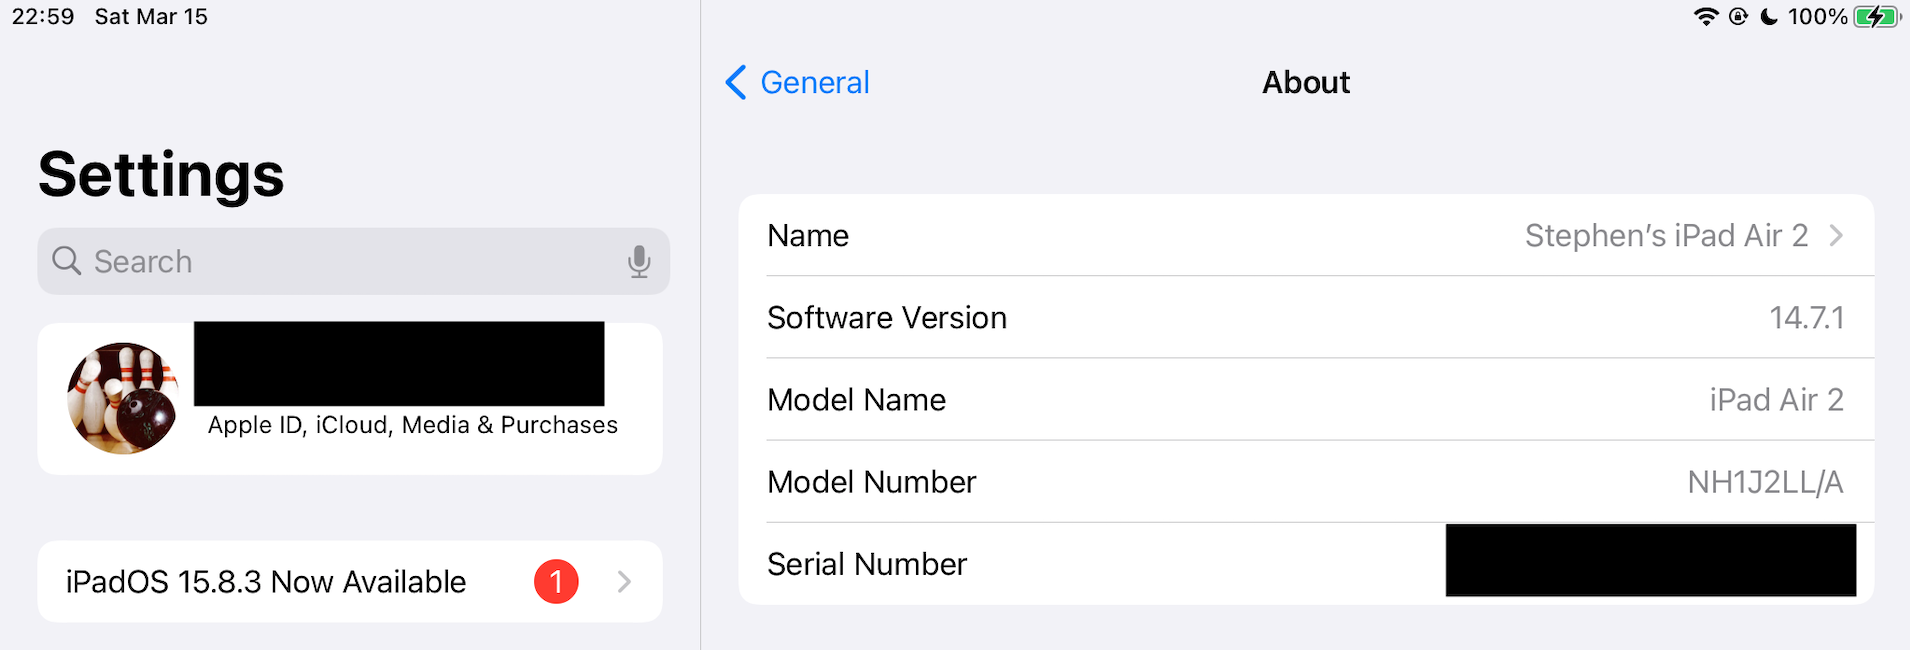The width and height of the screenshot is (1910, 650).
Task: Tap the back chevron icon beside General
Action: click(x=736, y=82)
